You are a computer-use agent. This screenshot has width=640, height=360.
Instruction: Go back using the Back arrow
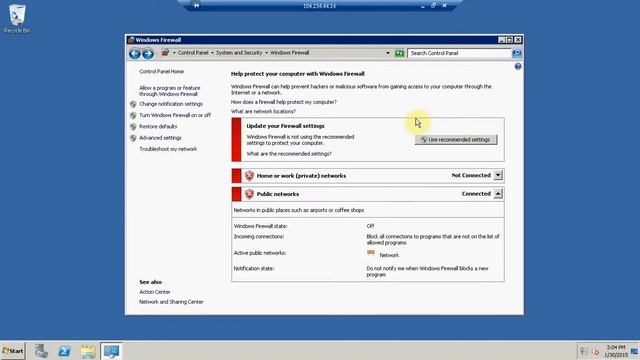point(135,53)
